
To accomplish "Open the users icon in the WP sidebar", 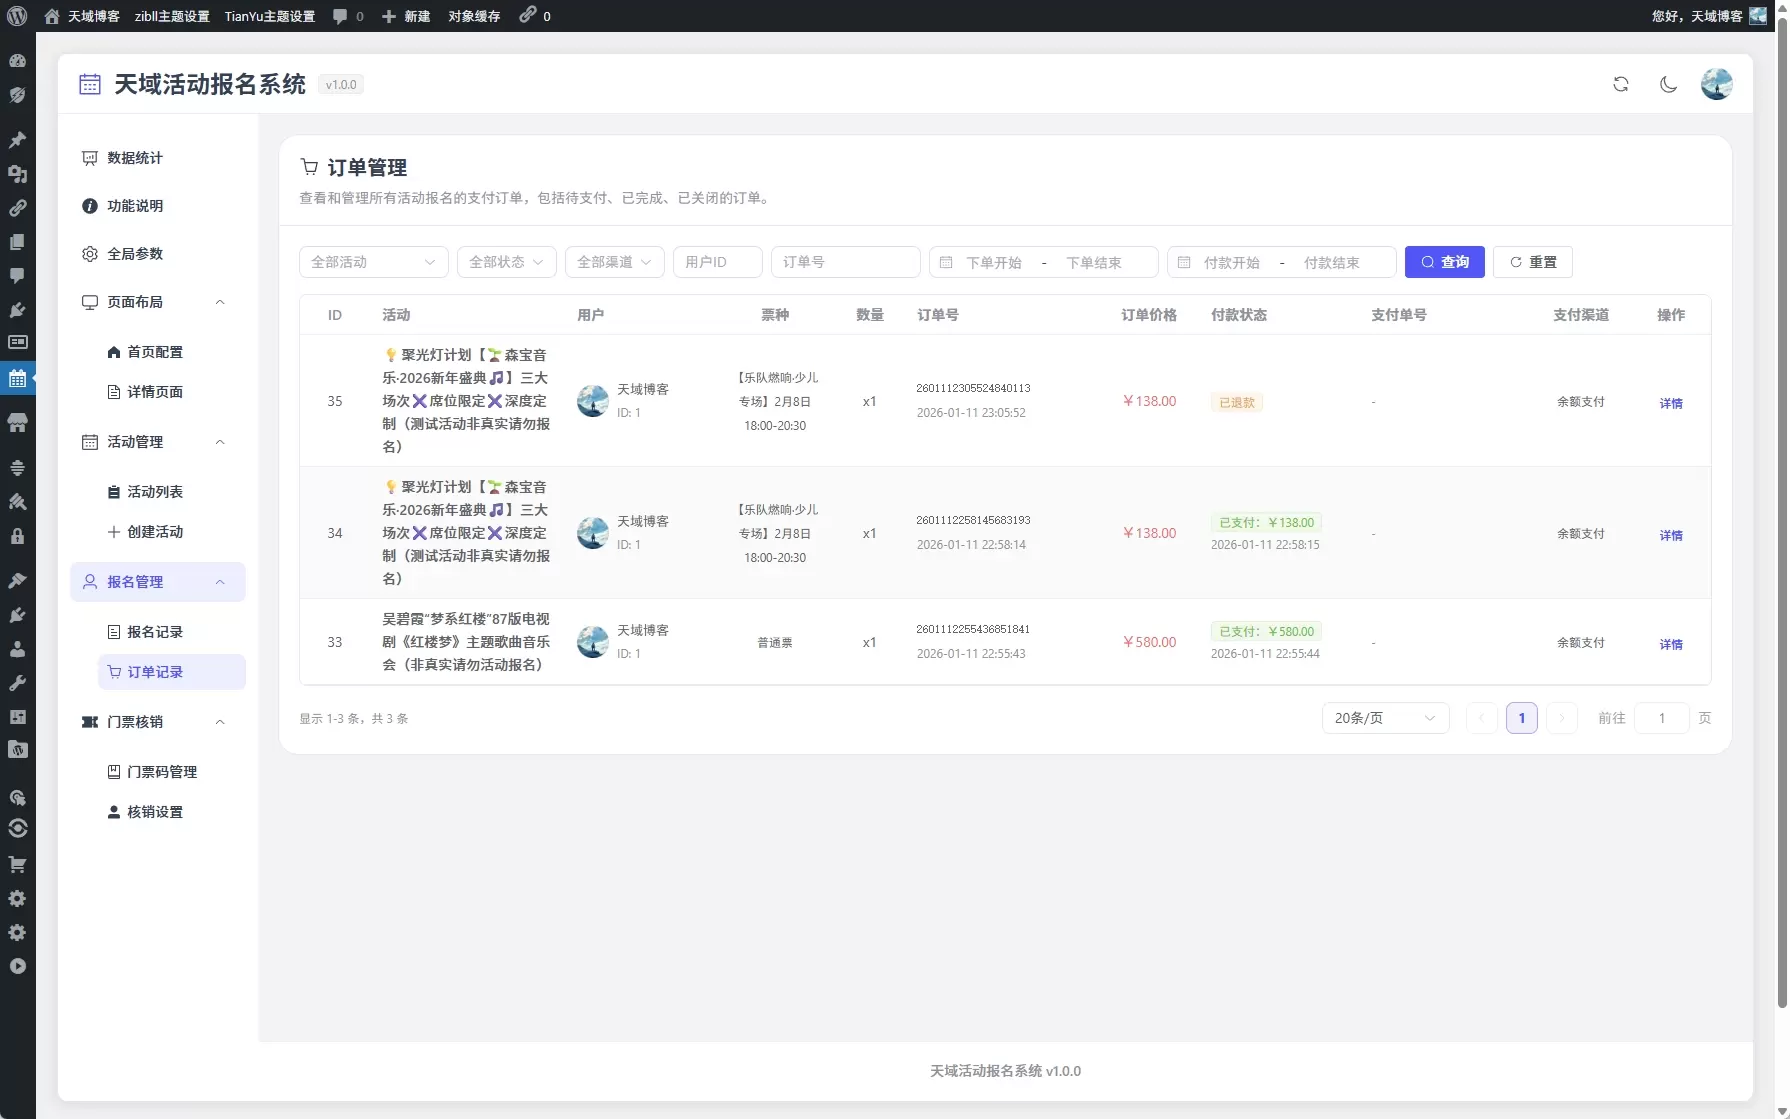I will tap(17, 649).
